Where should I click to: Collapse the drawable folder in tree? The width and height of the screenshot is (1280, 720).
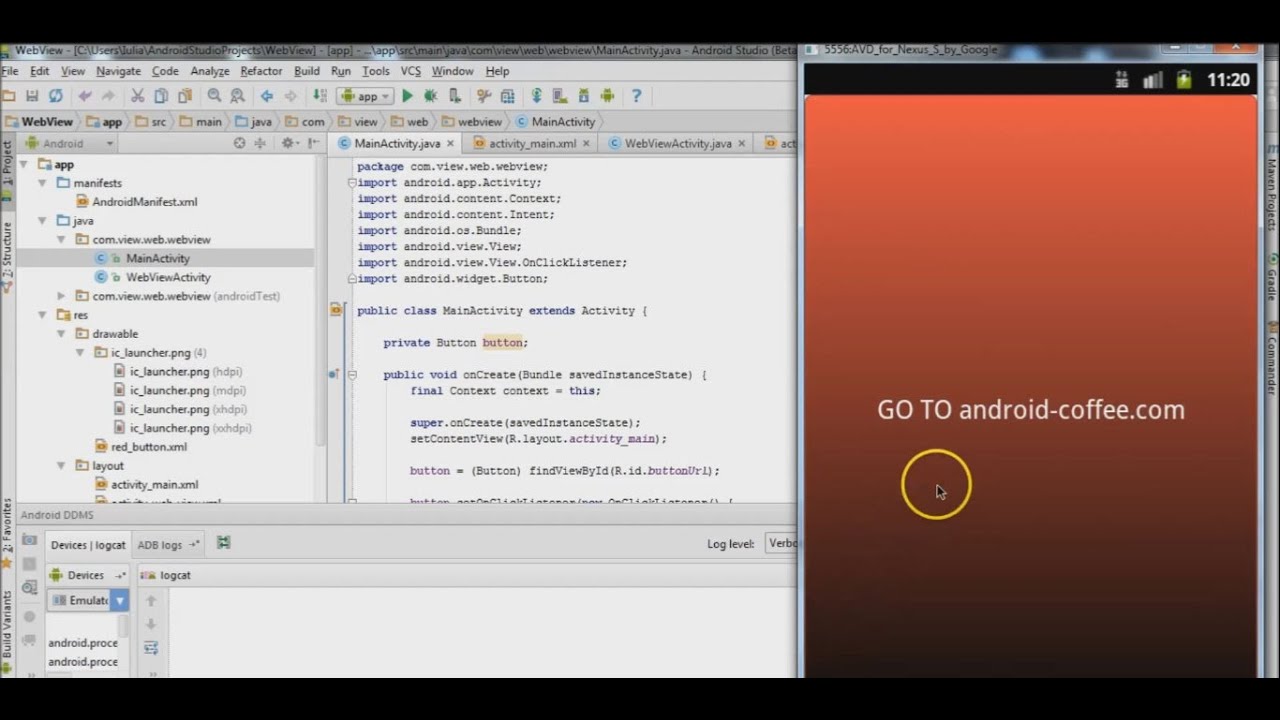(61, 334)
